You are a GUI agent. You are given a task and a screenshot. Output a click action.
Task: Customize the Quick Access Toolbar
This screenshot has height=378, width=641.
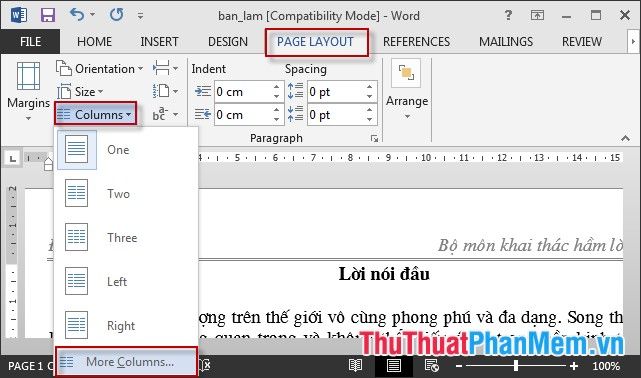pyautogui.click(x=140, y=16)
